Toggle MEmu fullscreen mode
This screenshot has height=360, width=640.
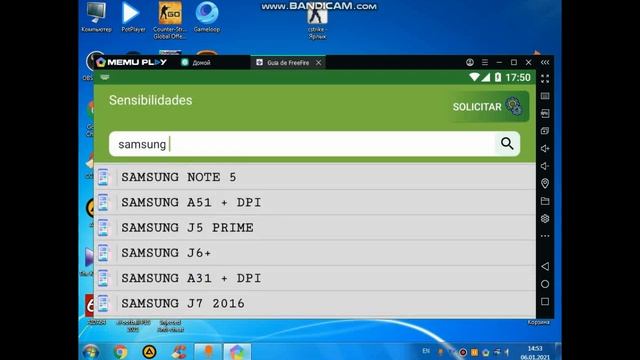pyautogui.click(x=545, y=78)
